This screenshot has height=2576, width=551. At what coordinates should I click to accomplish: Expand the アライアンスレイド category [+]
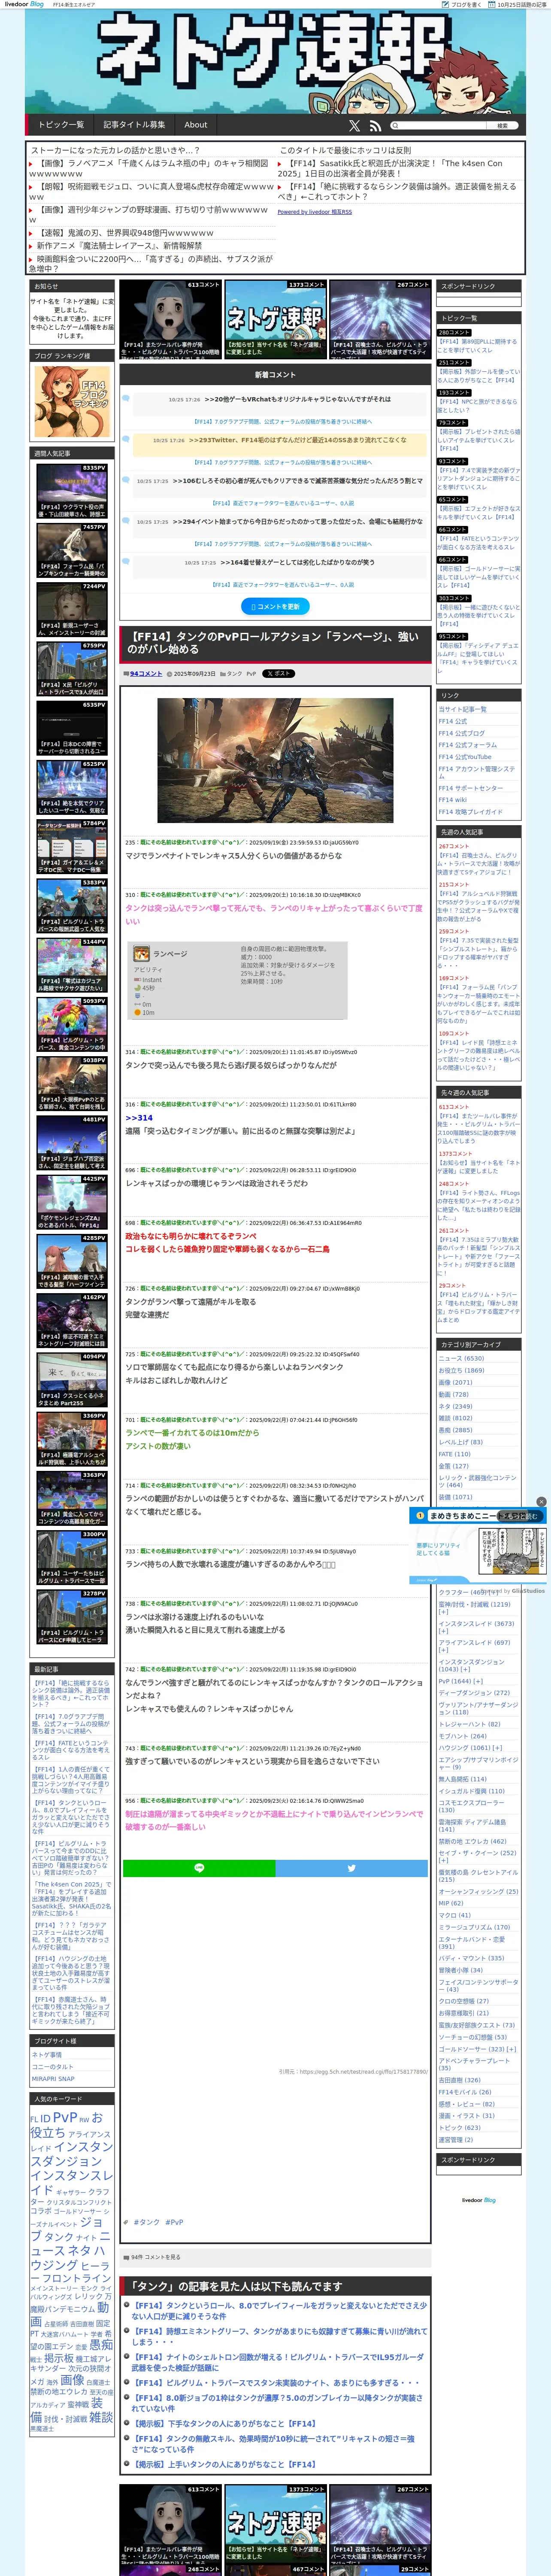point(442,1649)
